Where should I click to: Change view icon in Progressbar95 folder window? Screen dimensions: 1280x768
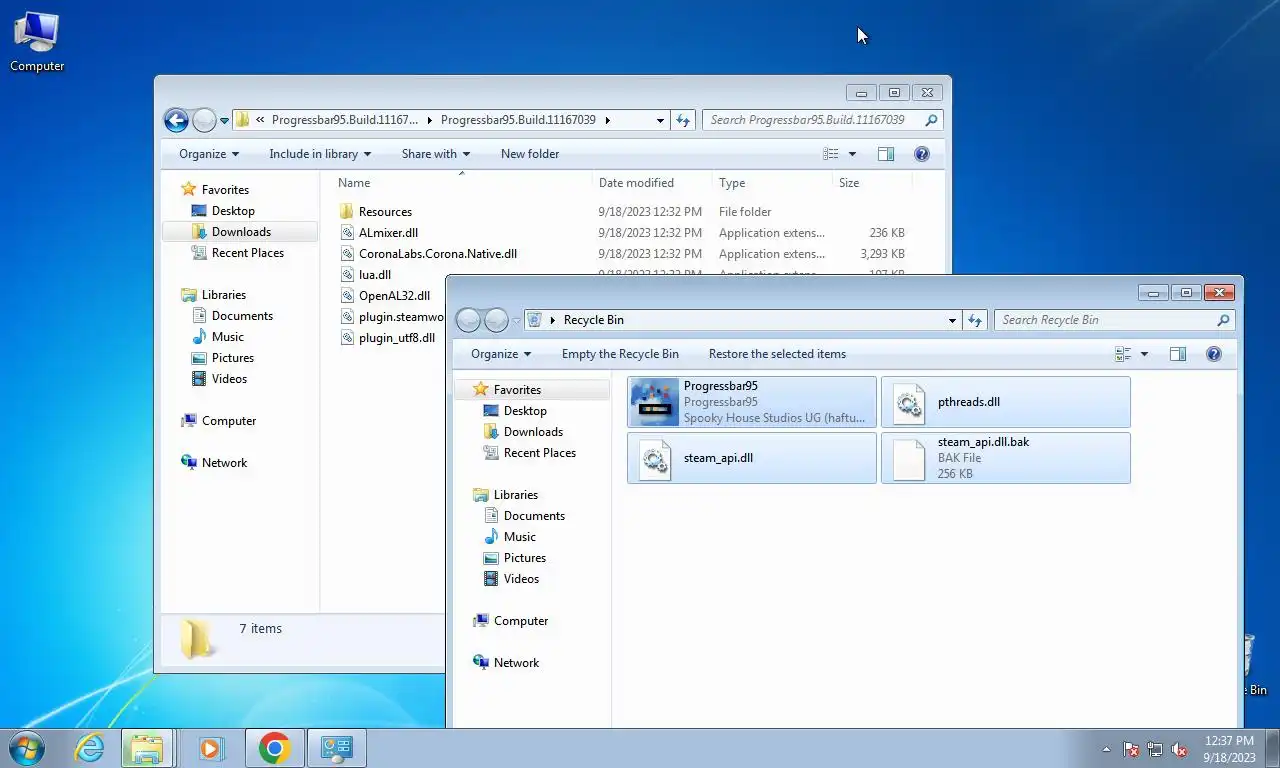pos(831,154)
